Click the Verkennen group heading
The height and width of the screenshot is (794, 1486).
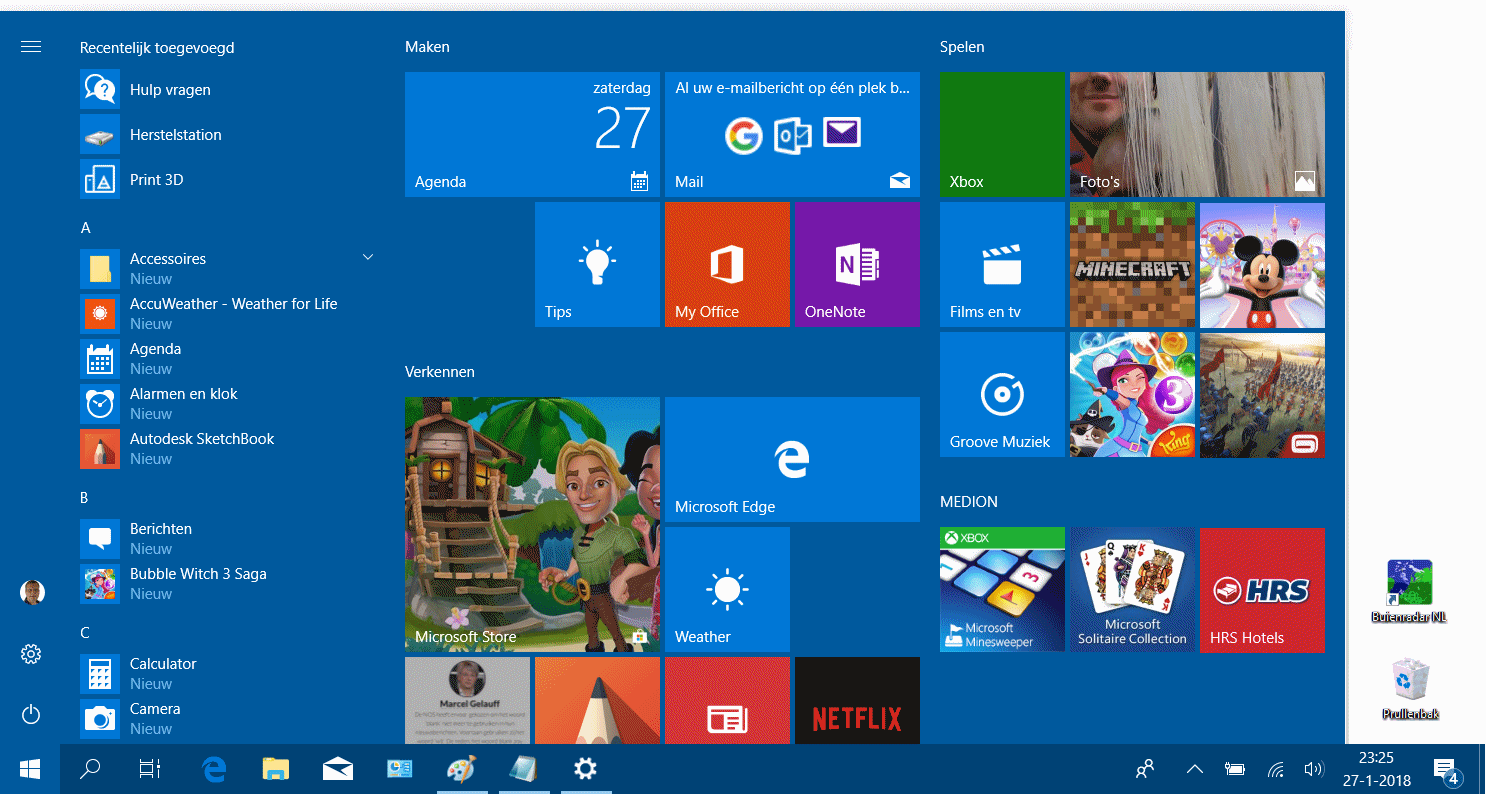439,372
